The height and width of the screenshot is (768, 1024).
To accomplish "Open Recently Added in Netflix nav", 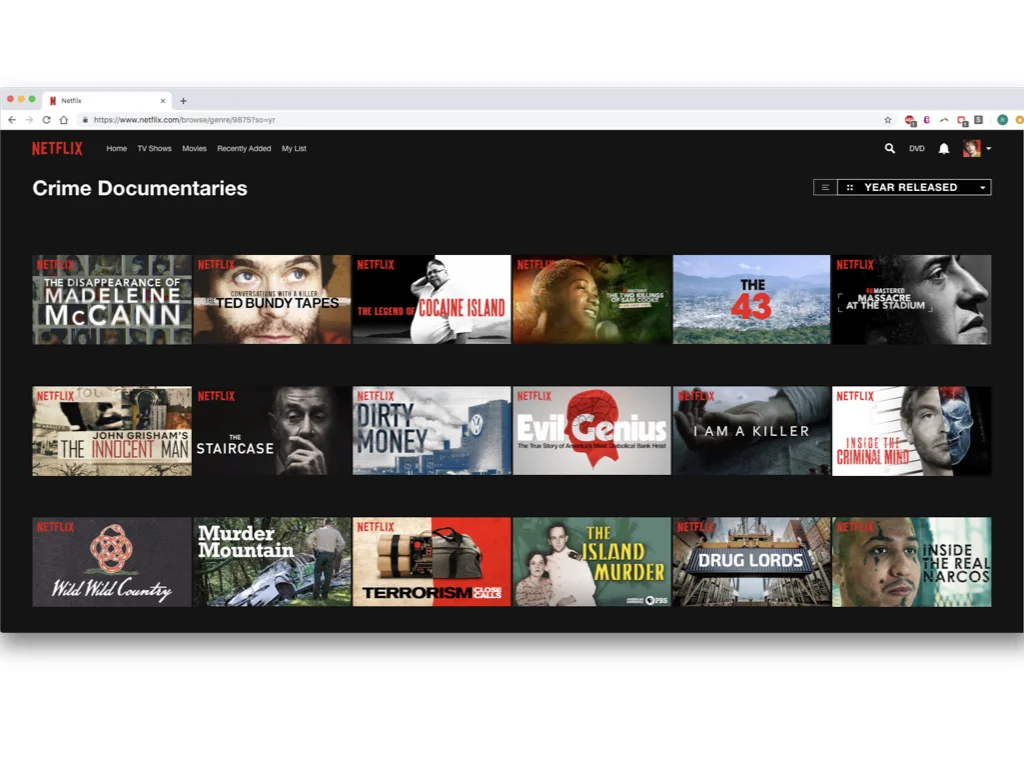I will (244, 149).
